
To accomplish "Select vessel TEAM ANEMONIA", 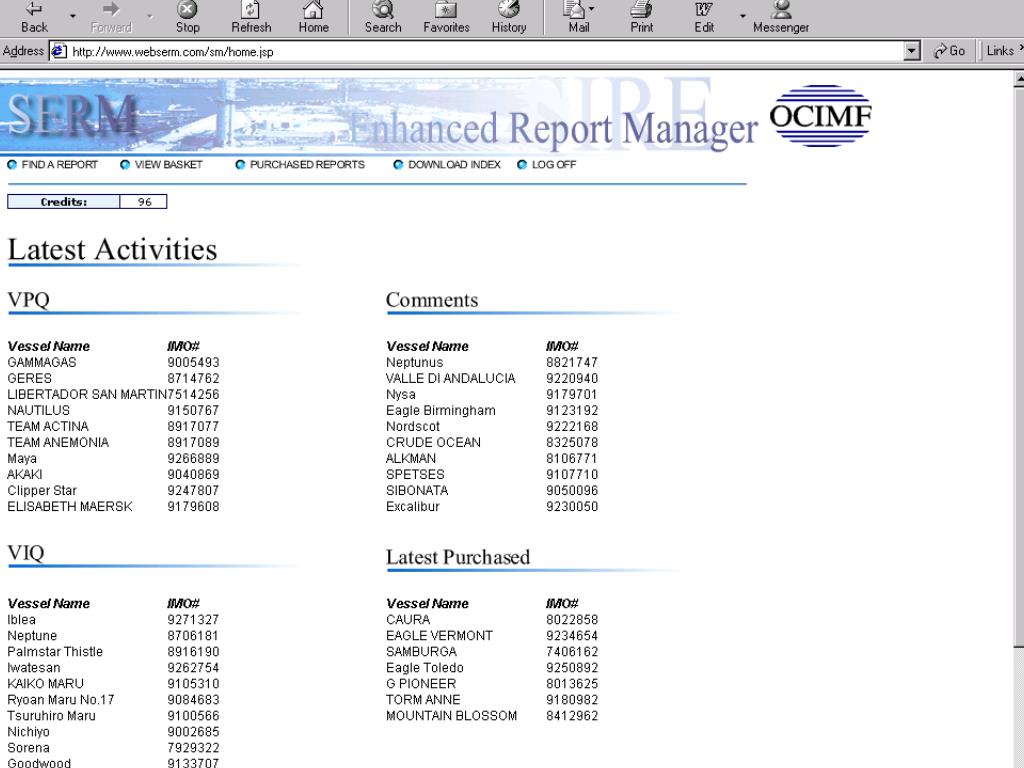I will 58,443.
